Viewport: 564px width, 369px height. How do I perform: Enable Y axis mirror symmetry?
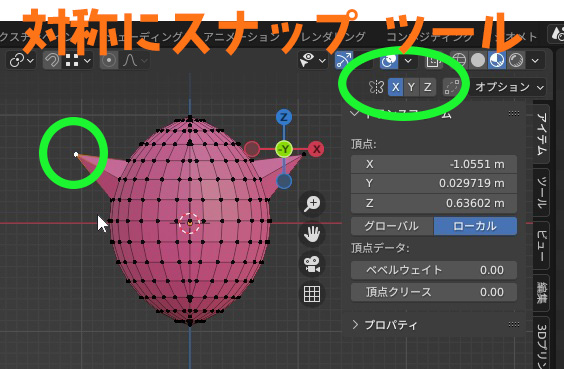(411, 87)
